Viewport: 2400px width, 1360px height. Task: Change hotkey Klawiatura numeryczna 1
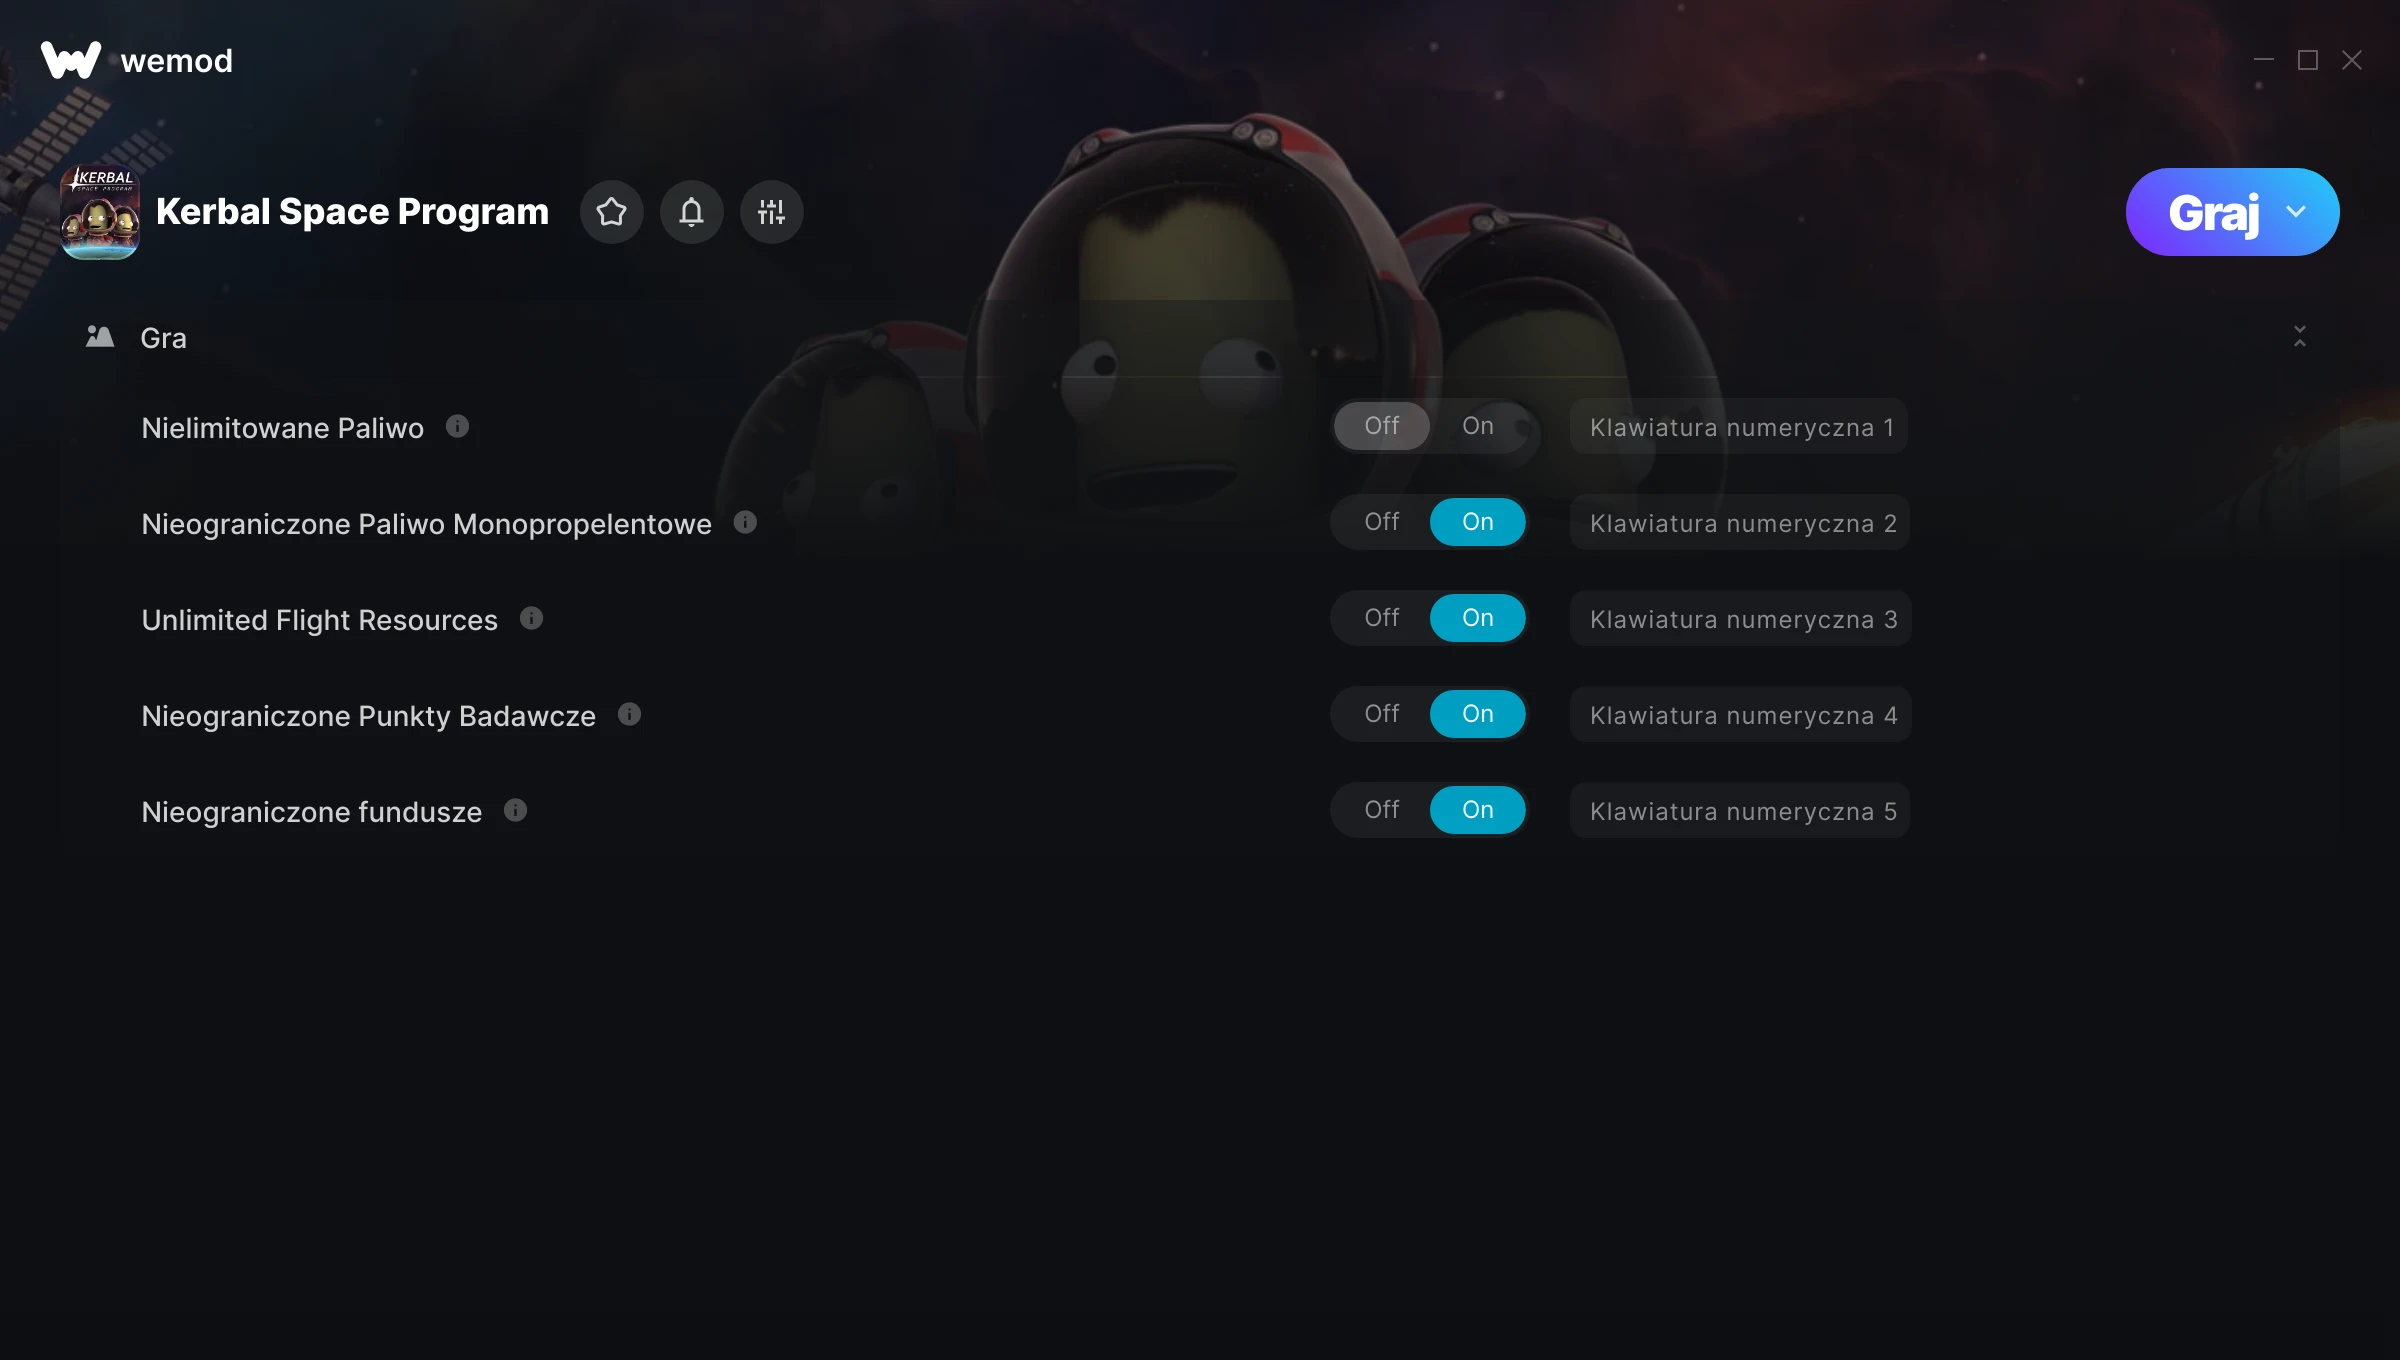point(1739,427)
